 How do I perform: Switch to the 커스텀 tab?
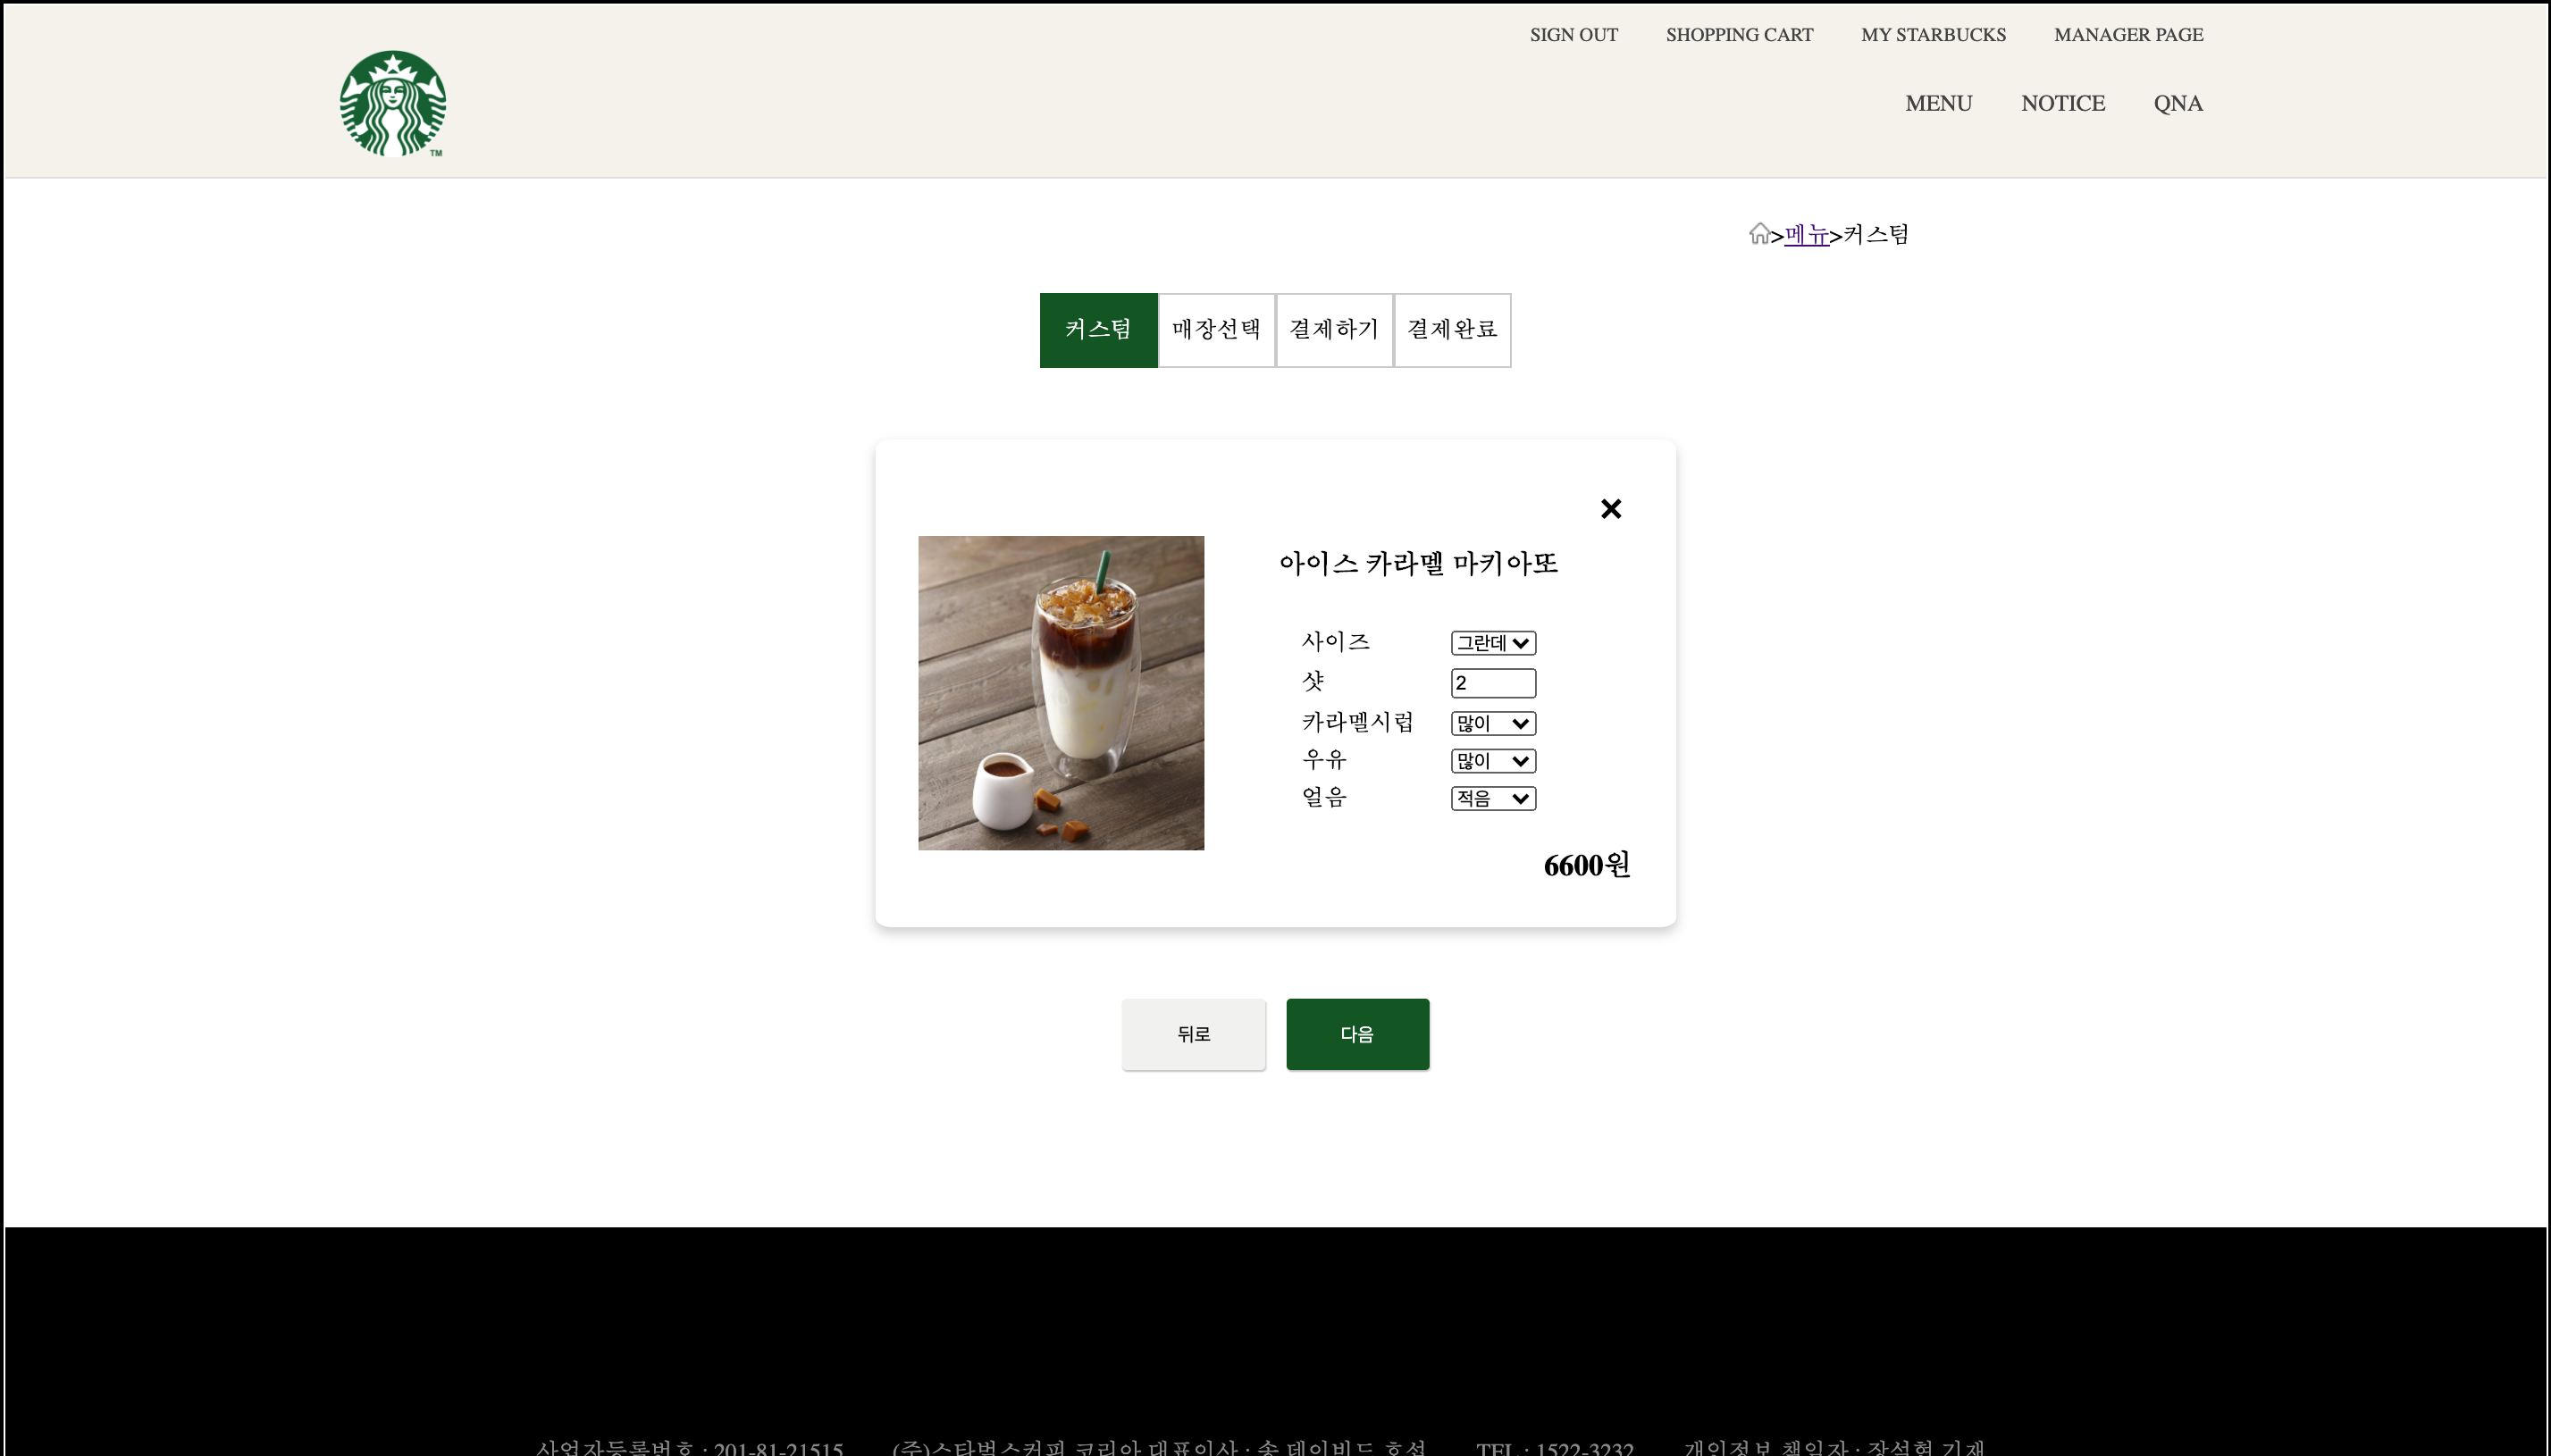(1098, 329)
